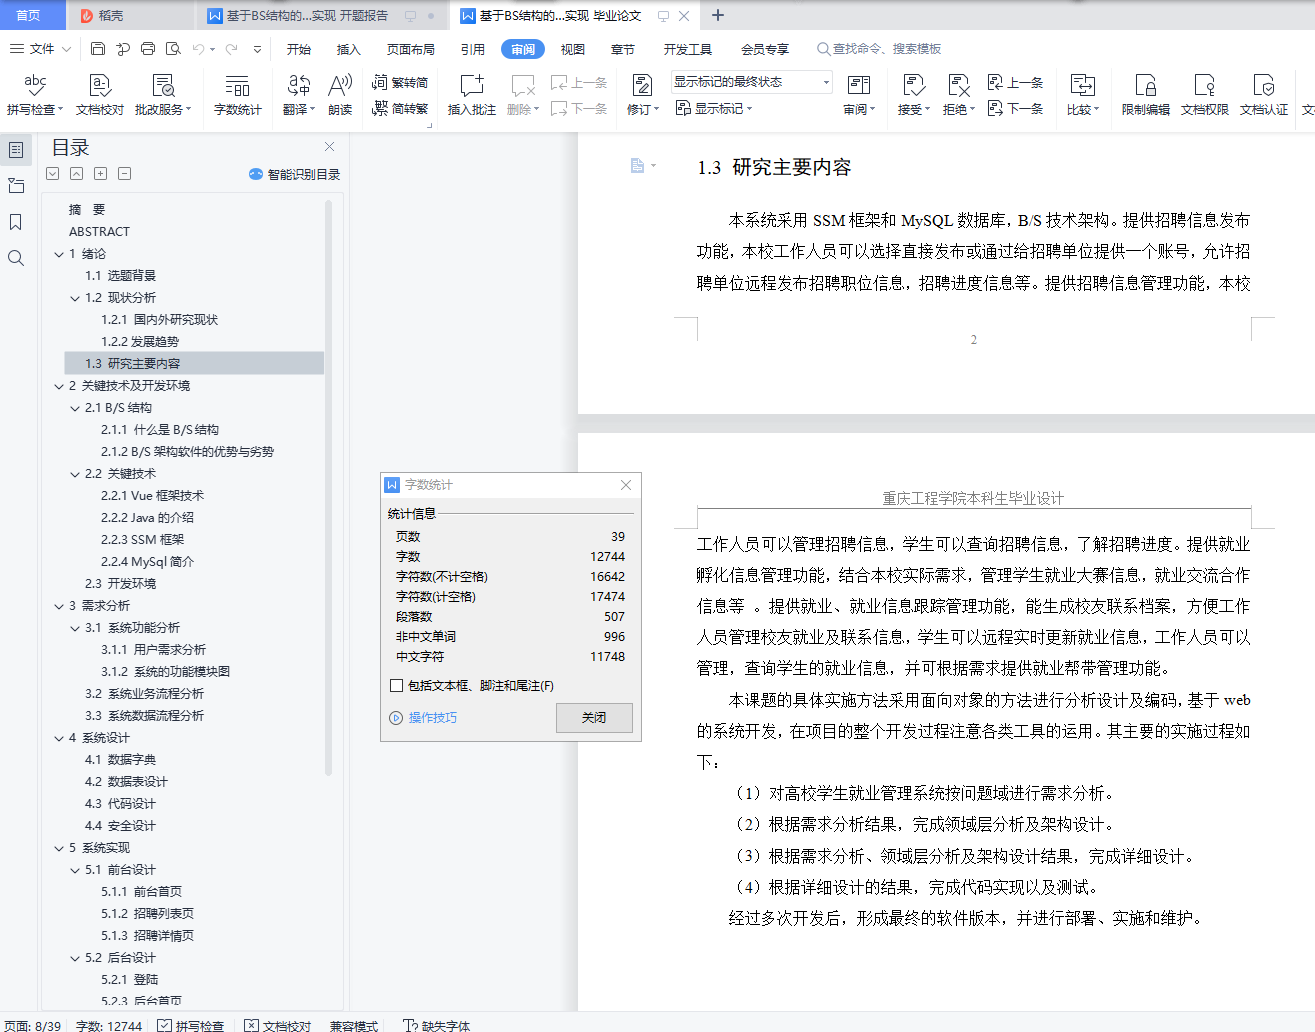Viewport: 1315px width, 1032px height.
Task: Open the 文件 file menu
Action: (x=40, y=49)
